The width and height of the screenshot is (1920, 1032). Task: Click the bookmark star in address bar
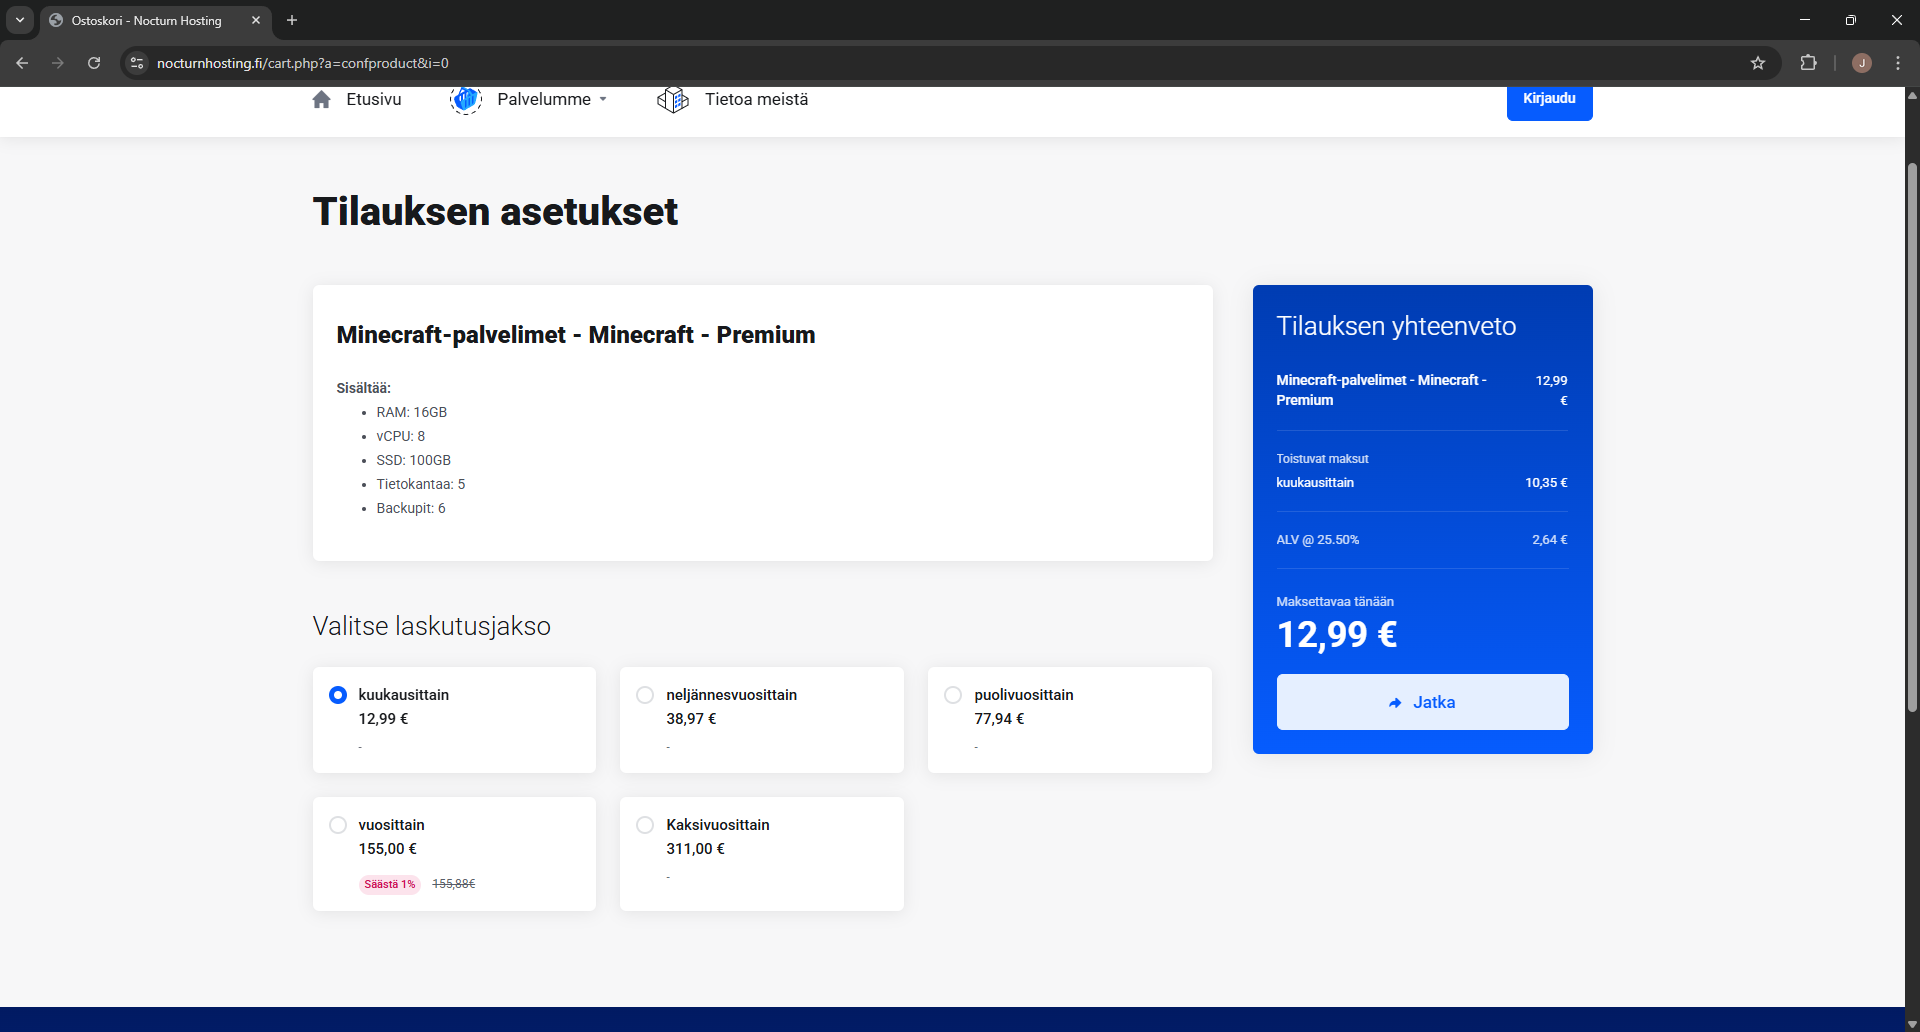coord(1758,63)
